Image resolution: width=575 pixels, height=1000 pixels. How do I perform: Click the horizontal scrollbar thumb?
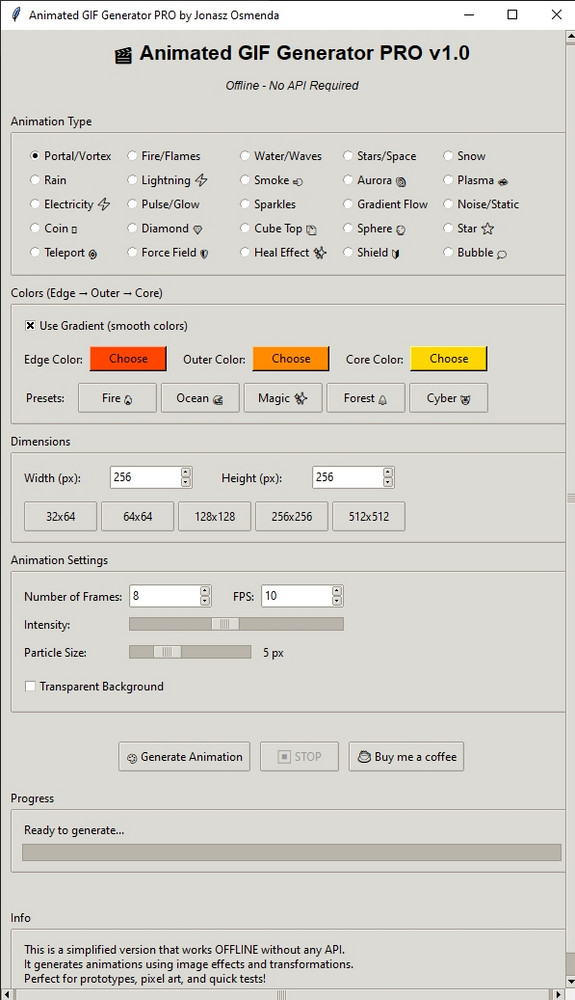[280, 994]
